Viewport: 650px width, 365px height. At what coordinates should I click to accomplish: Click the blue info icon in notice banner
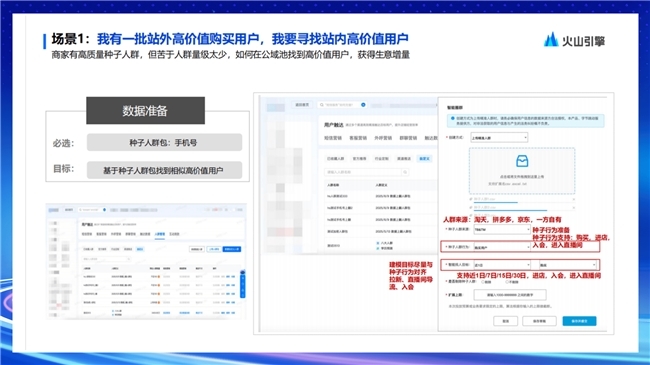coord(453,118)
